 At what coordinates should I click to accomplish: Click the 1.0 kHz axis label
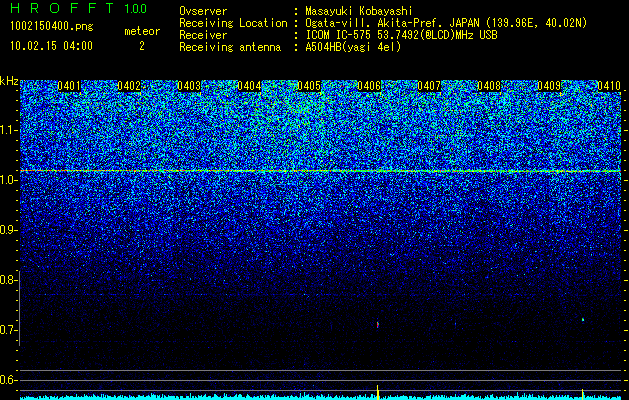[x=8, y=180]
